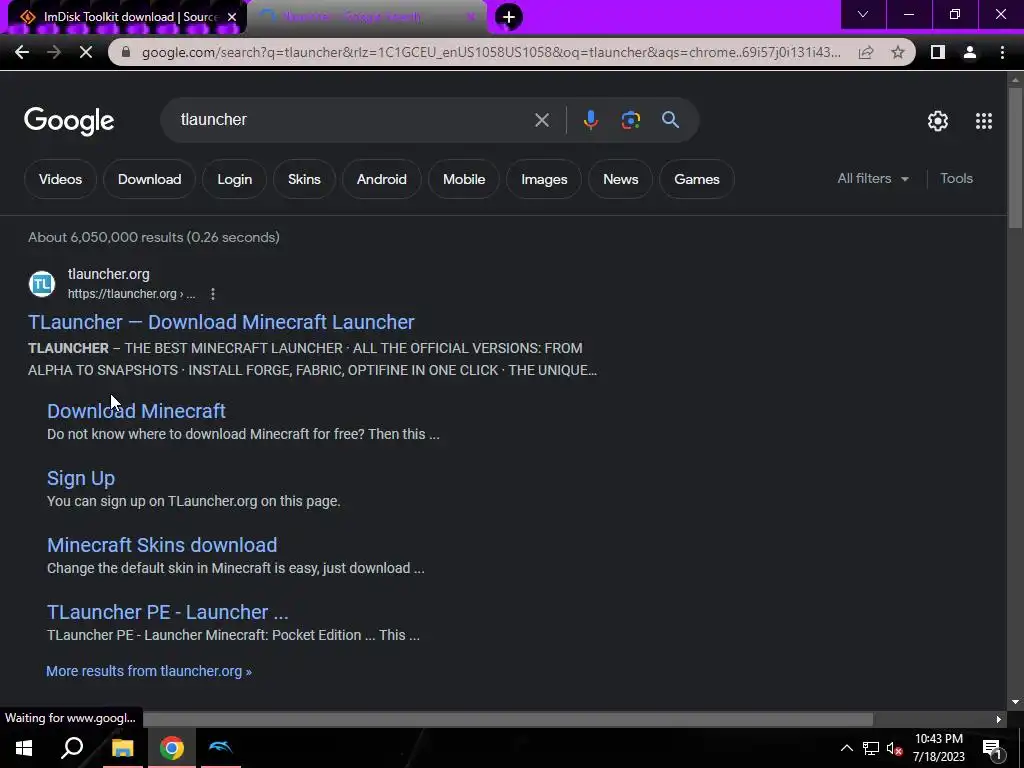Image resolution: width=1024 pixels, height=768 pixels.
Task: Open the Download Minecraft sitelink
Action: [x=136, y=411]
